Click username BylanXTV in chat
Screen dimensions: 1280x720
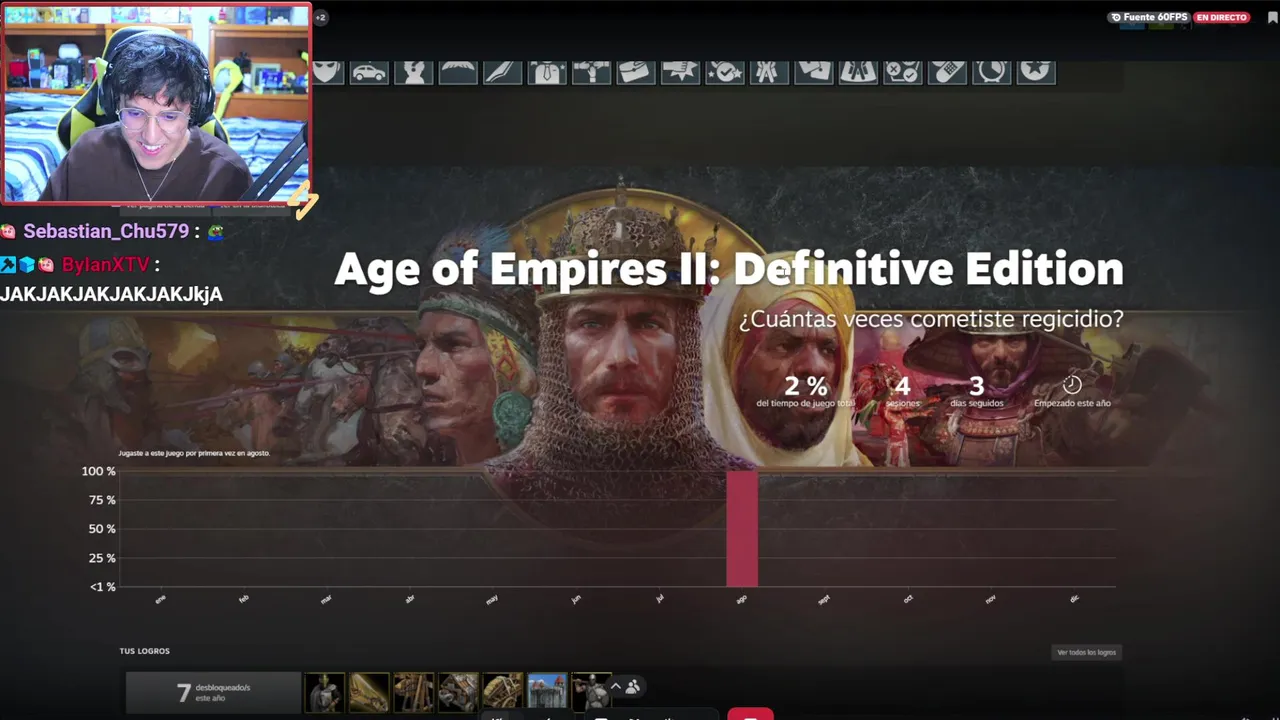[x=106, y=265]
